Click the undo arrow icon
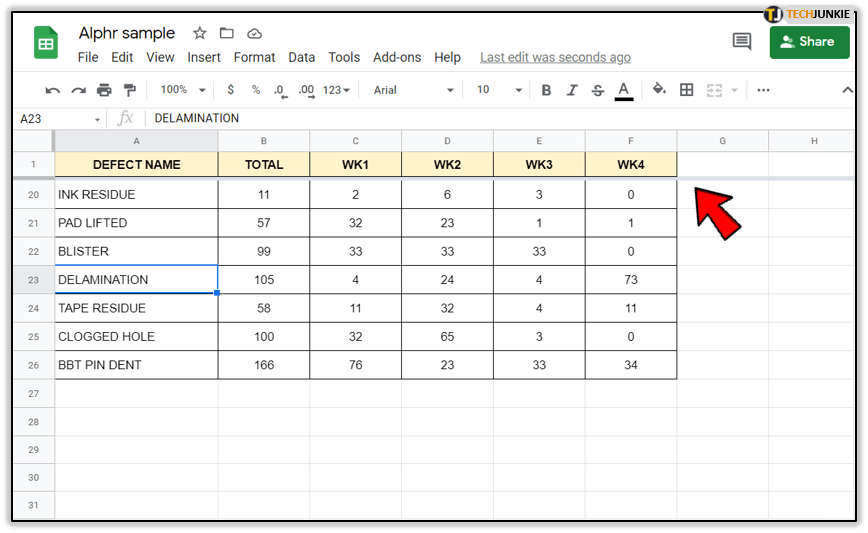Image resolution: width=868 pixels, height=533 pixels. (53, 90)
